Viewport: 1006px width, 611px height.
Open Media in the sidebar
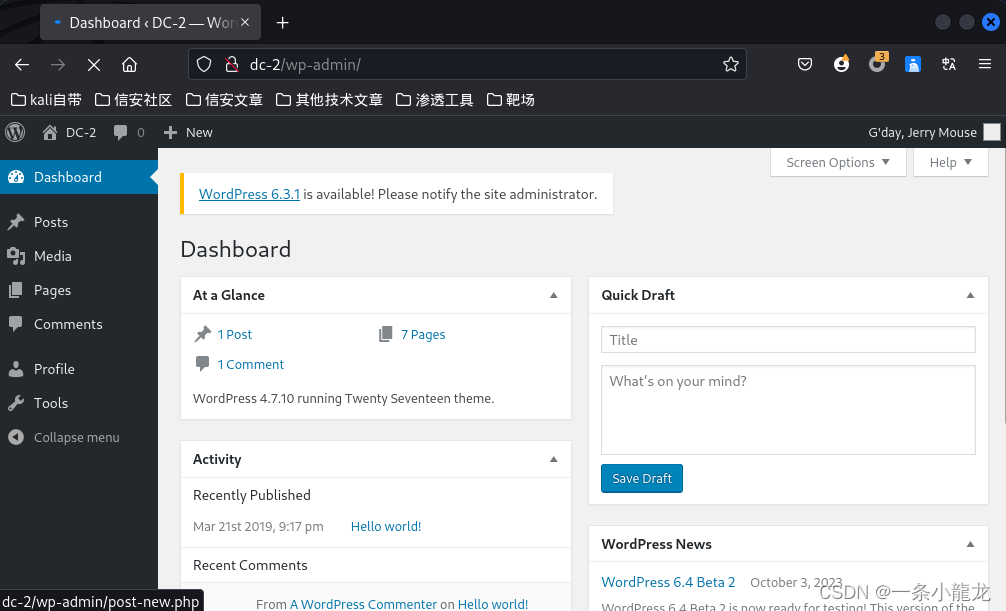(x=79, y=256)
